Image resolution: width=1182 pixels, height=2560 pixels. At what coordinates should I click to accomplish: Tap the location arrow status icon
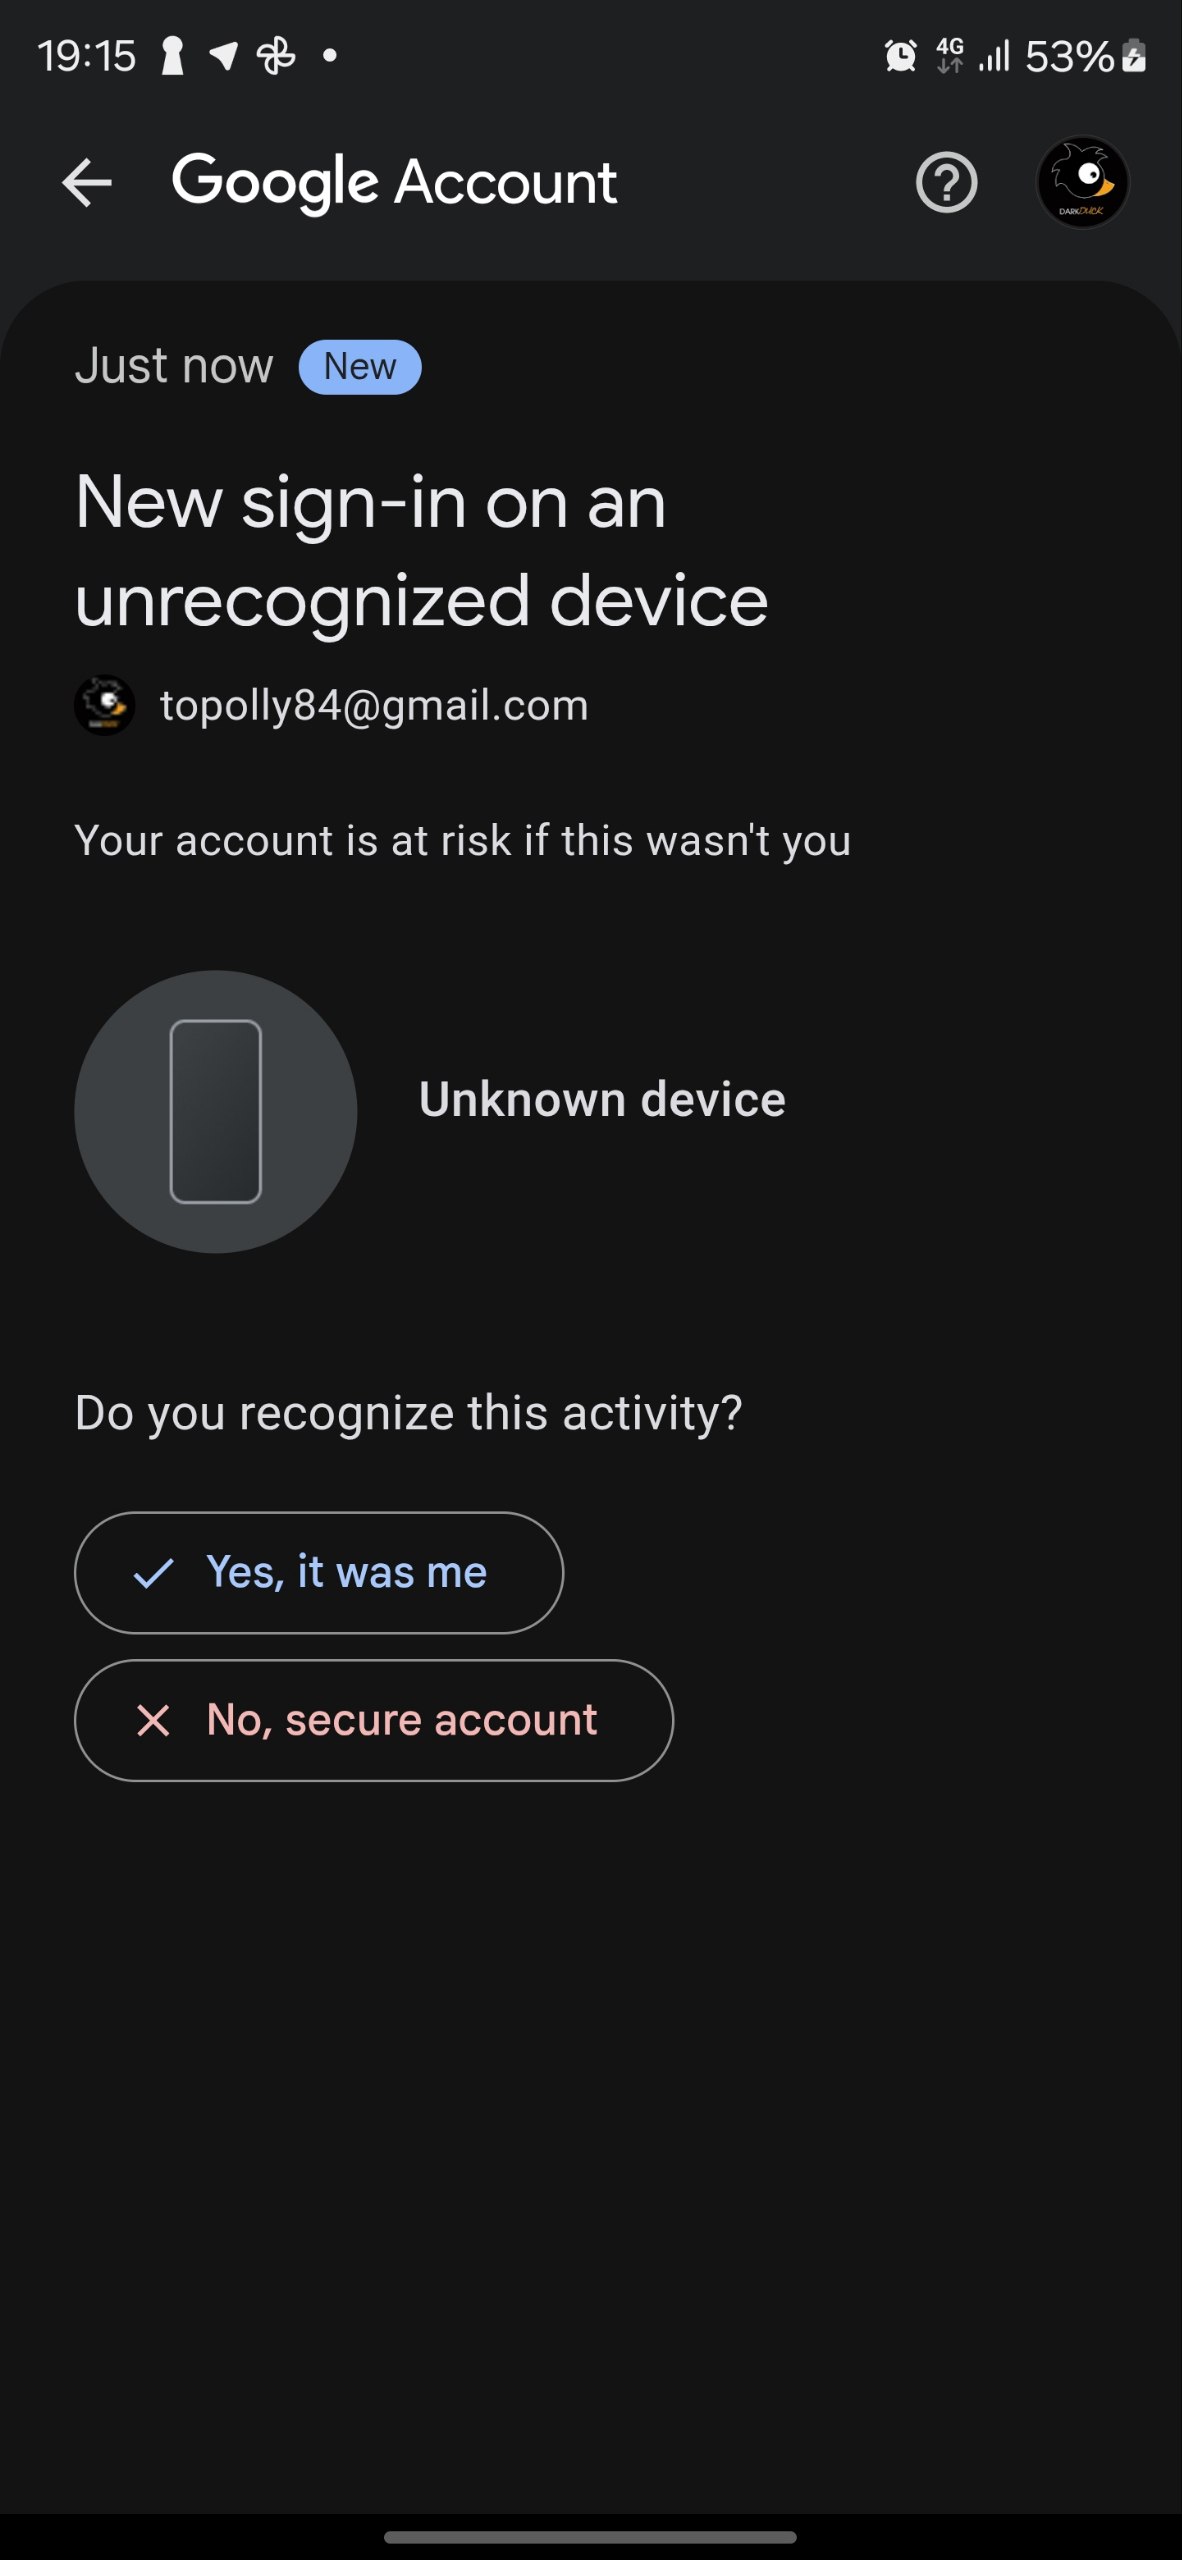tap(224, 56)
